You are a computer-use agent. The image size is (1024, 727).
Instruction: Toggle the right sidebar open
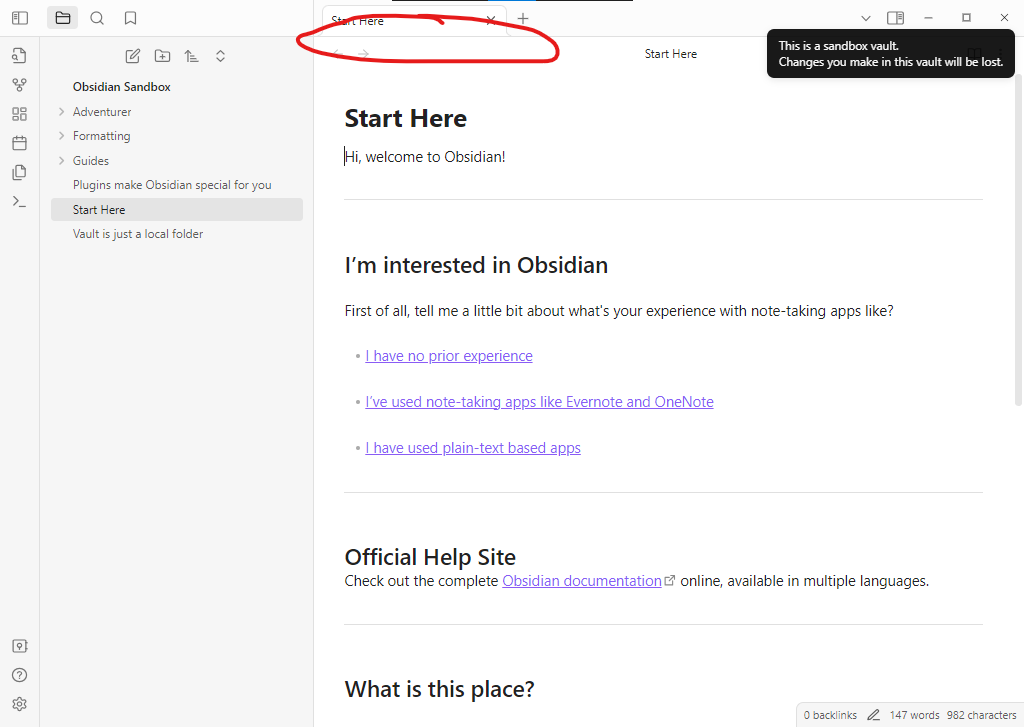tap(895, 17)
